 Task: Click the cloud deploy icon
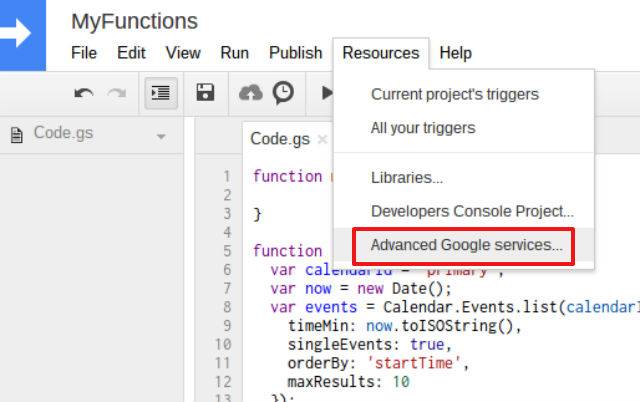(251, 93)
